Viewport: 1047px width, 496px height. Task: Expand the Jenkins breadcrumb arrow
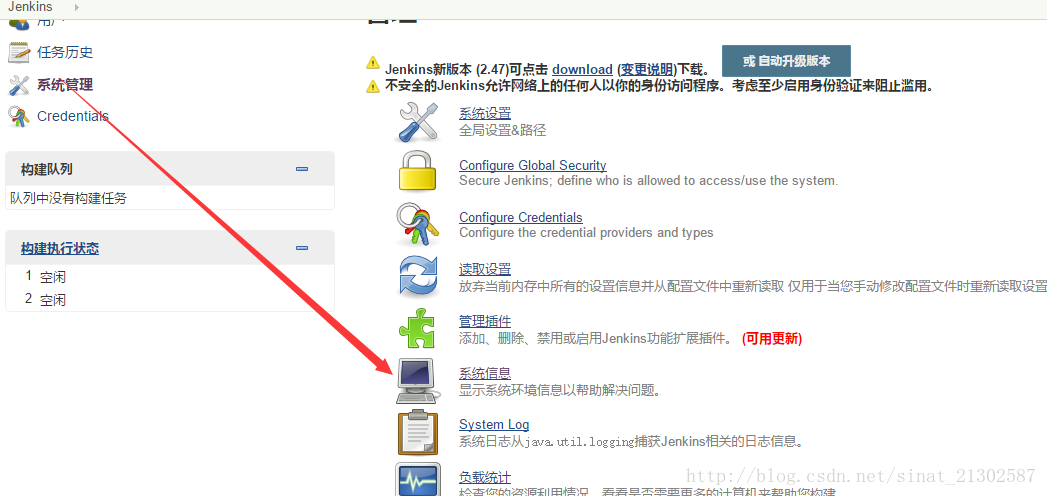(x=76, y=7)
